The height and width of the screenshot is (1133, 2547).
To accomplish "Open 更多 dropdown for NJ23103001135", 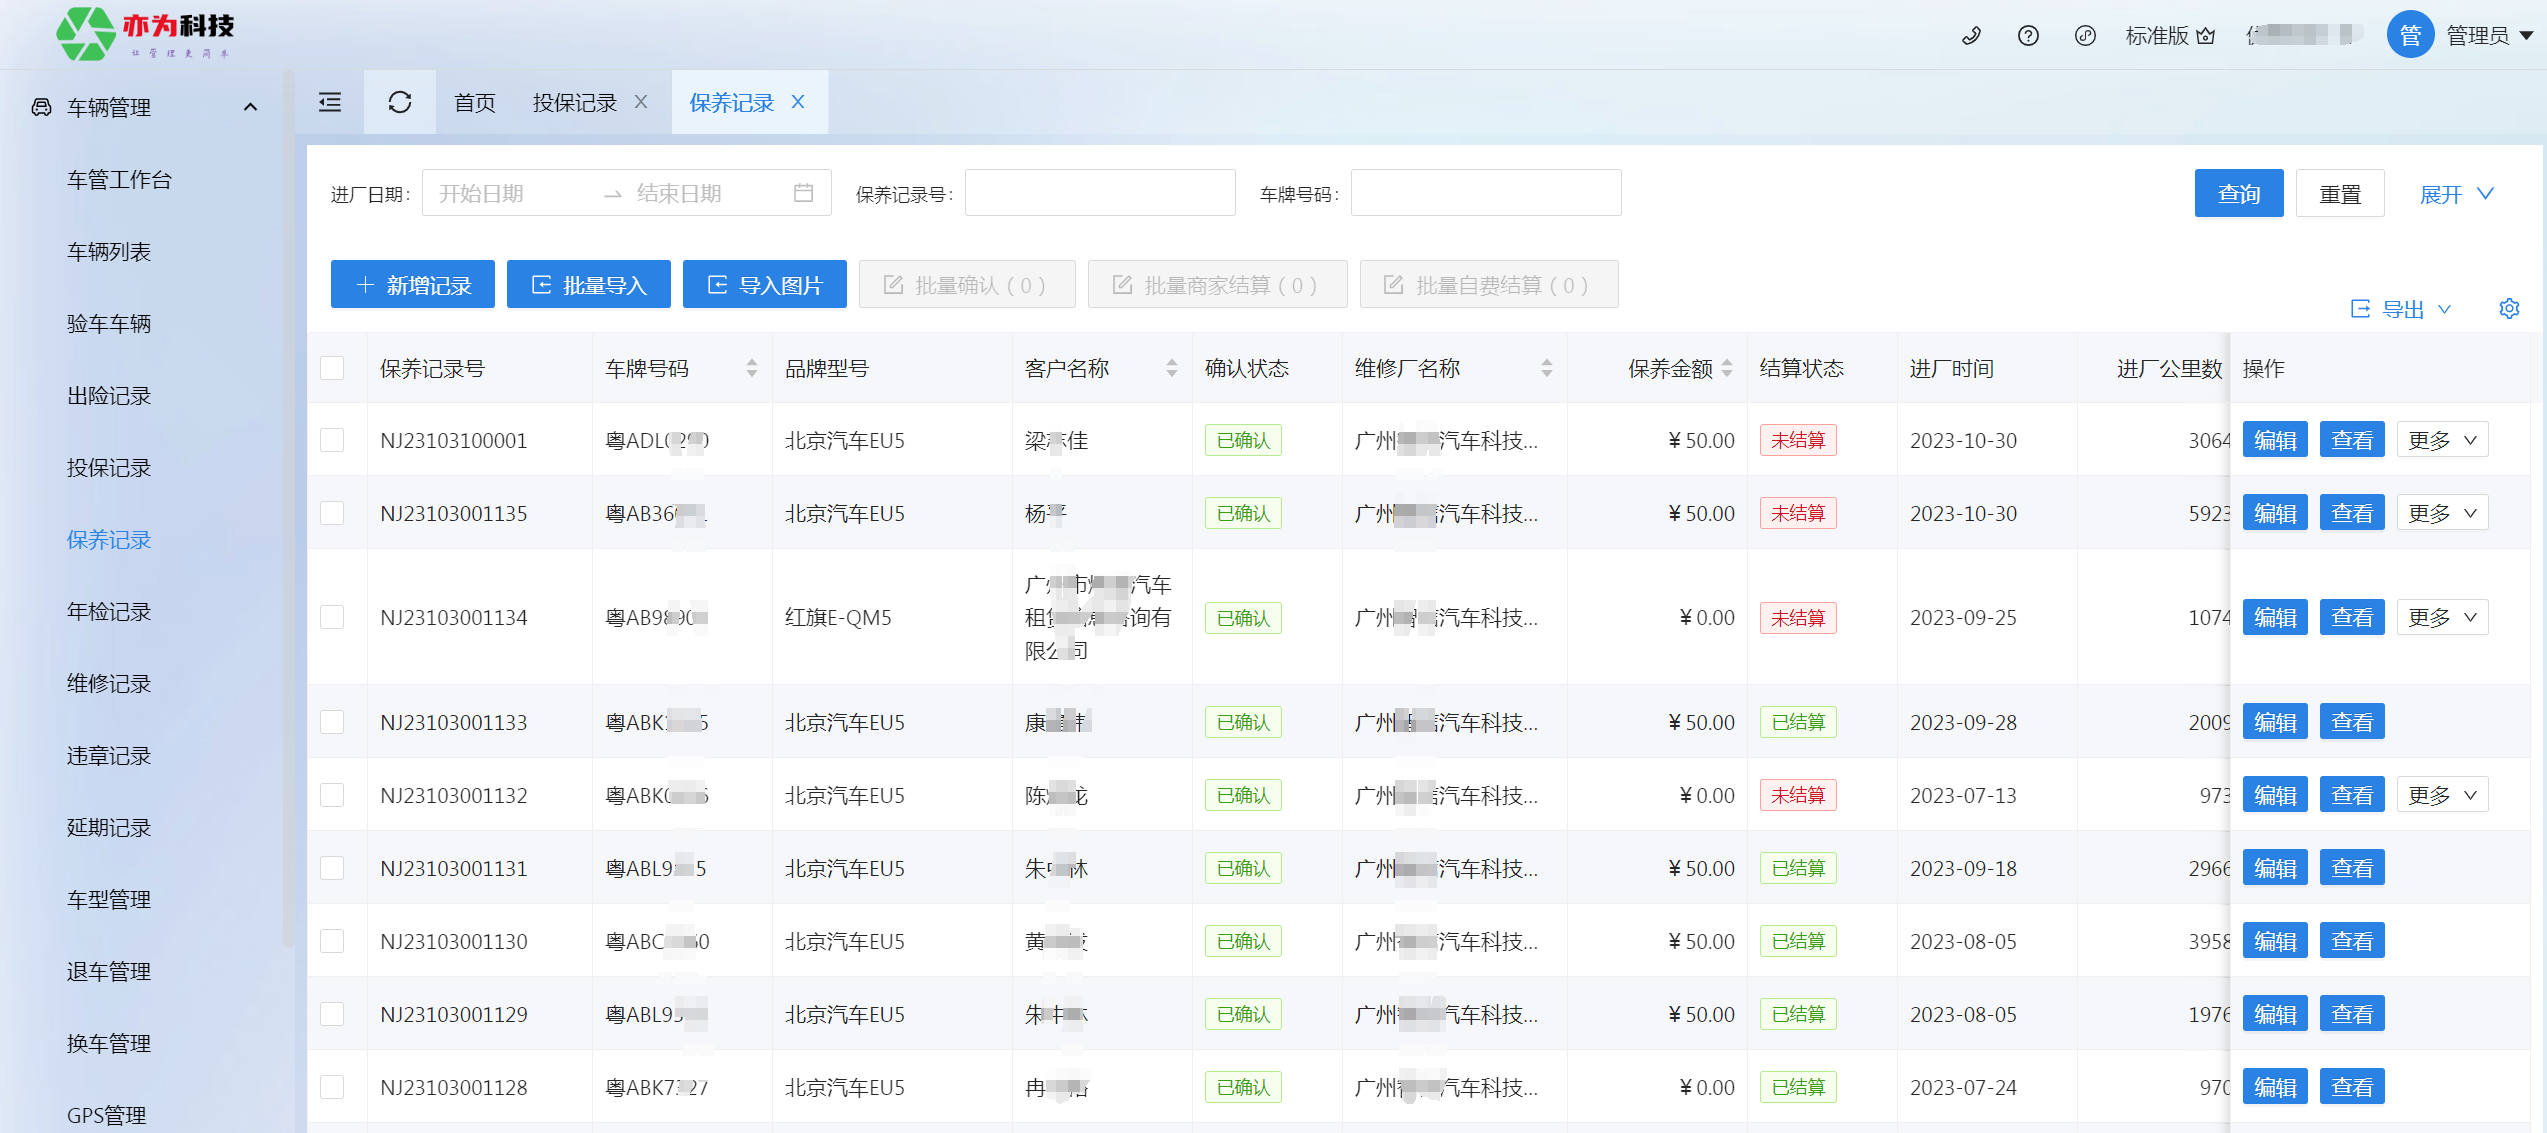I will click(x=2442, y=514).
